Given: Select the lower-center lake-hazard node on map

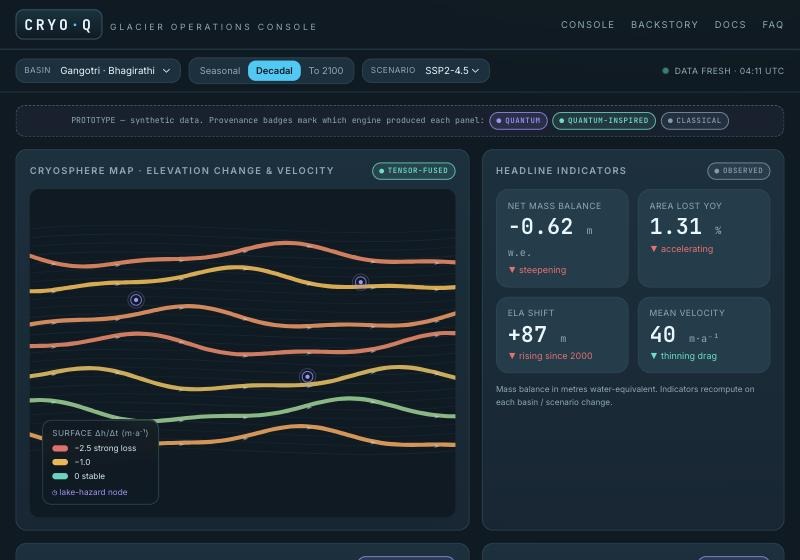Looking at the screenshot, I should tap(307, 376).
